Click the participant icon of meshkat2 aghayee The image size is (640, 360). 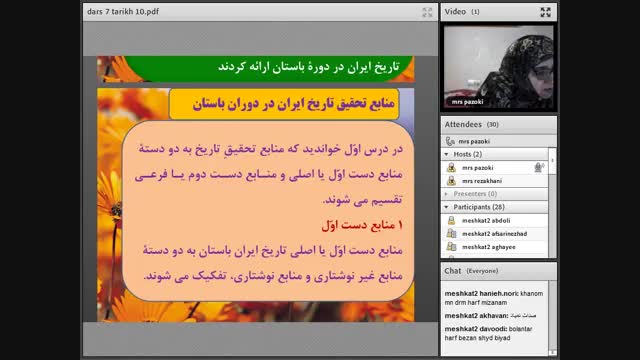pos(451,247)
